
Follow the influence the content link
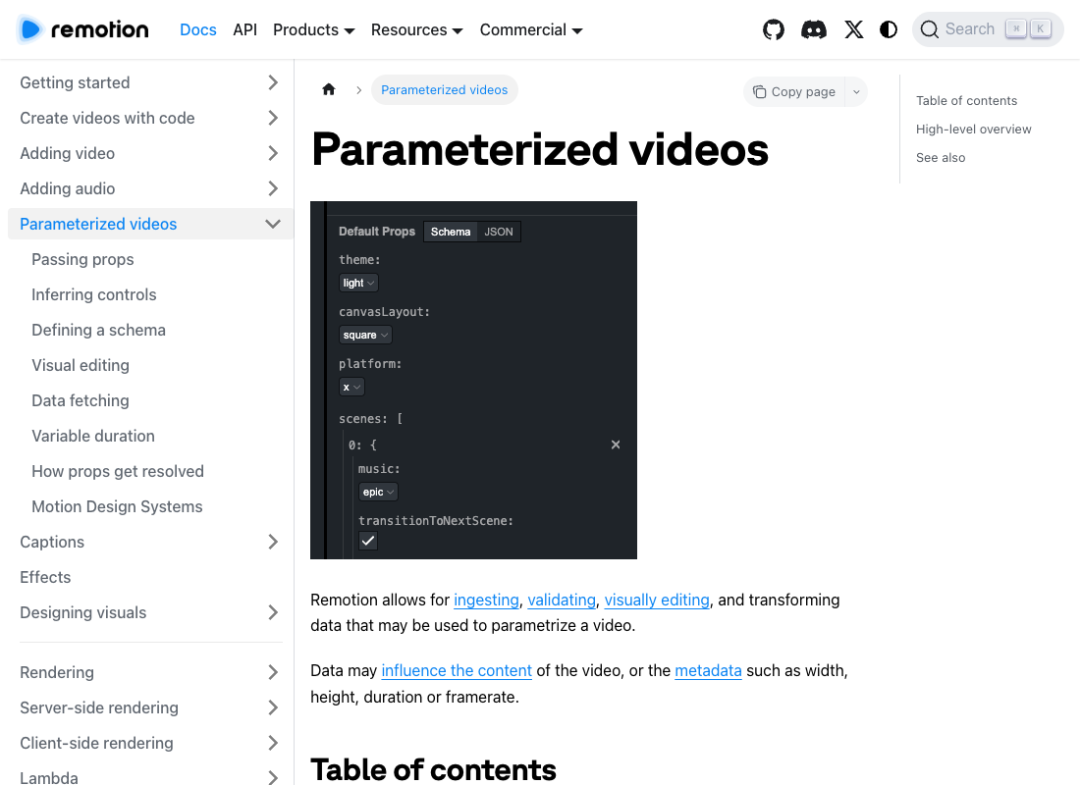(x=457, y=670)
